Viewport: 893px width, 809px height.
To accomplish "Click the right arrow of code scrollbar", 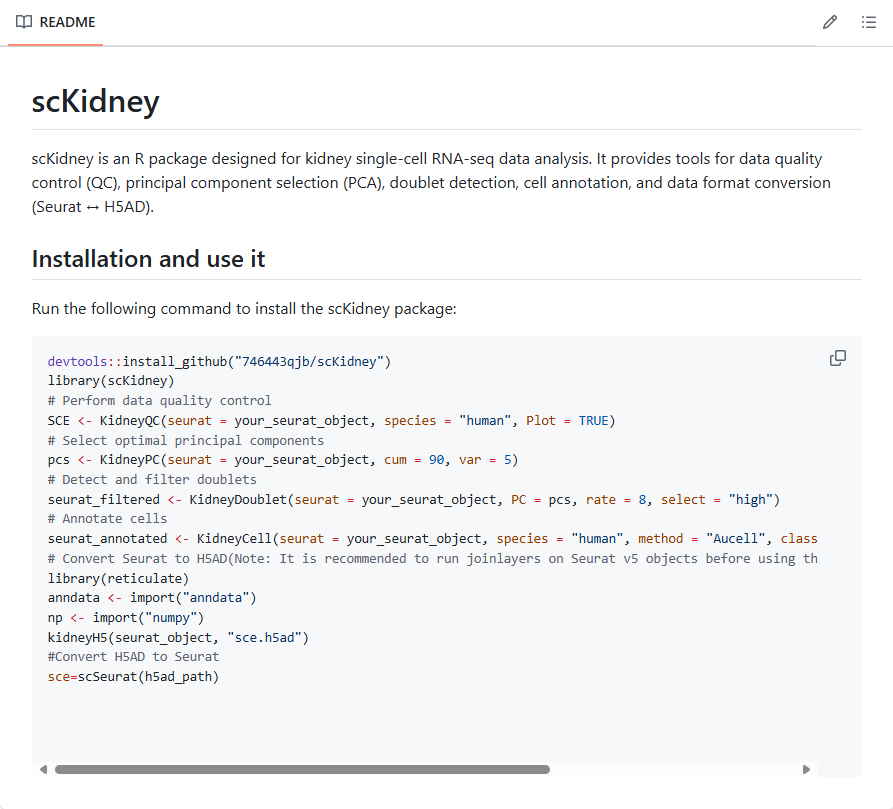I will (806, 769).
